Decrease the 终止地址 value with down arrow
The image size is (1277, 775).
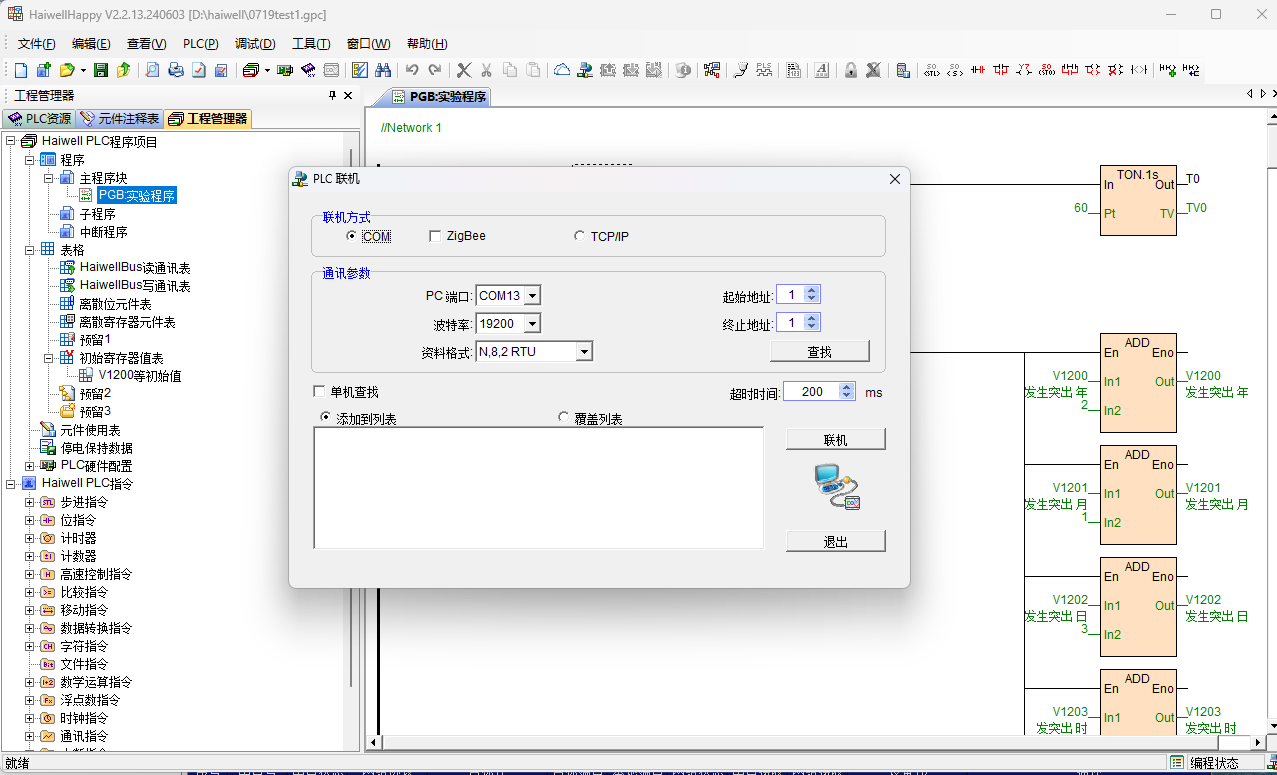coord(812,327)
